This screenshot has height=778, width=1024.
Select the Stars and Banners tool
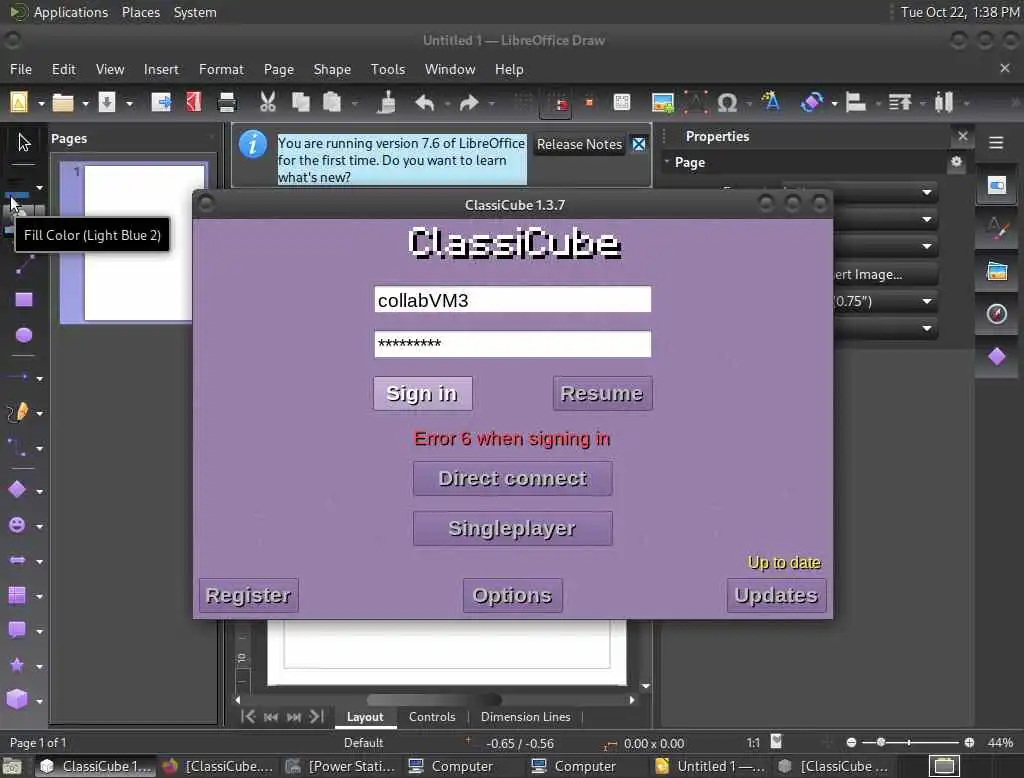[x=17, y=665]
